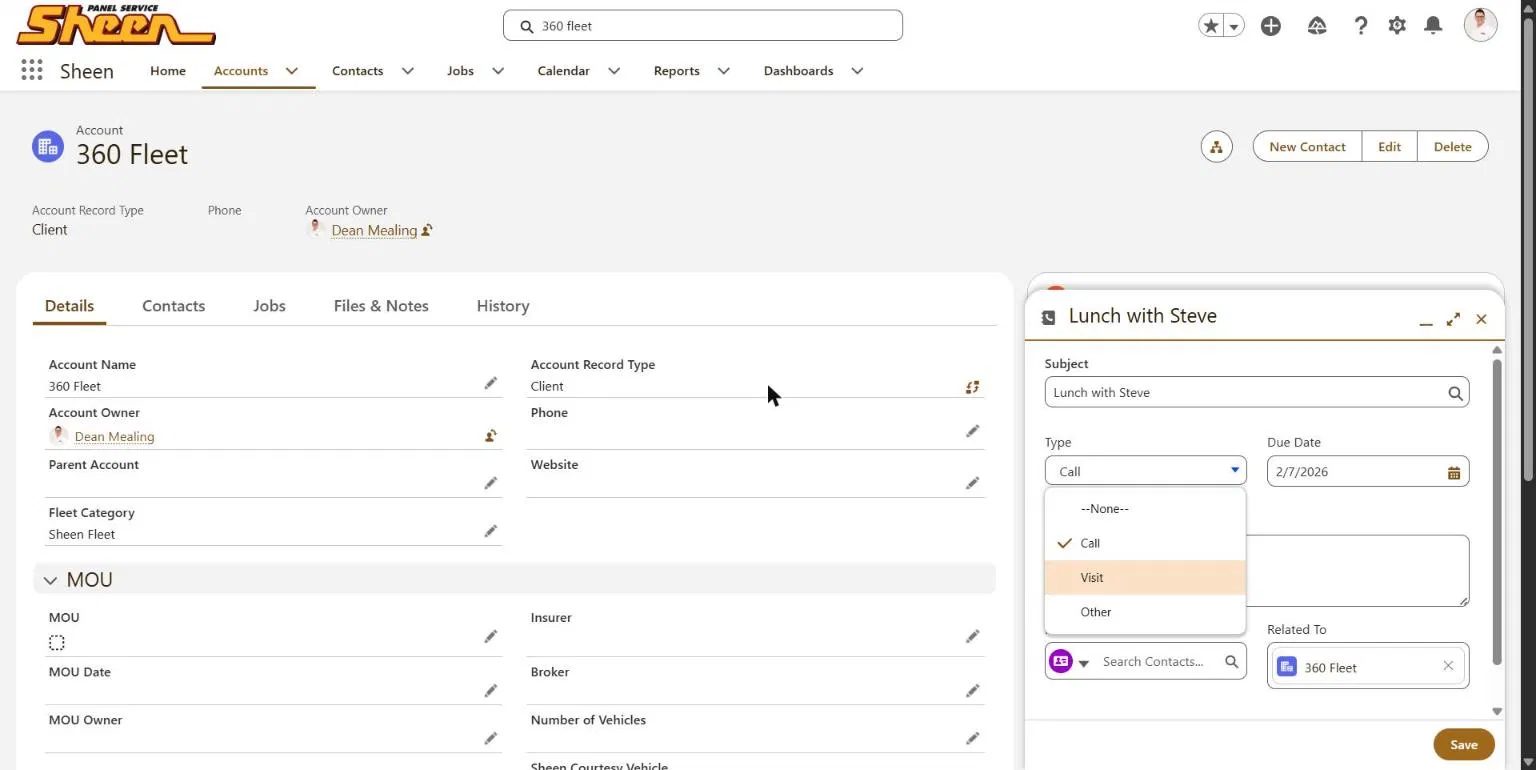The width and height of the screenshot is (1536, 770).
Task: Click the global search box
Action: [x=702, y=26]
